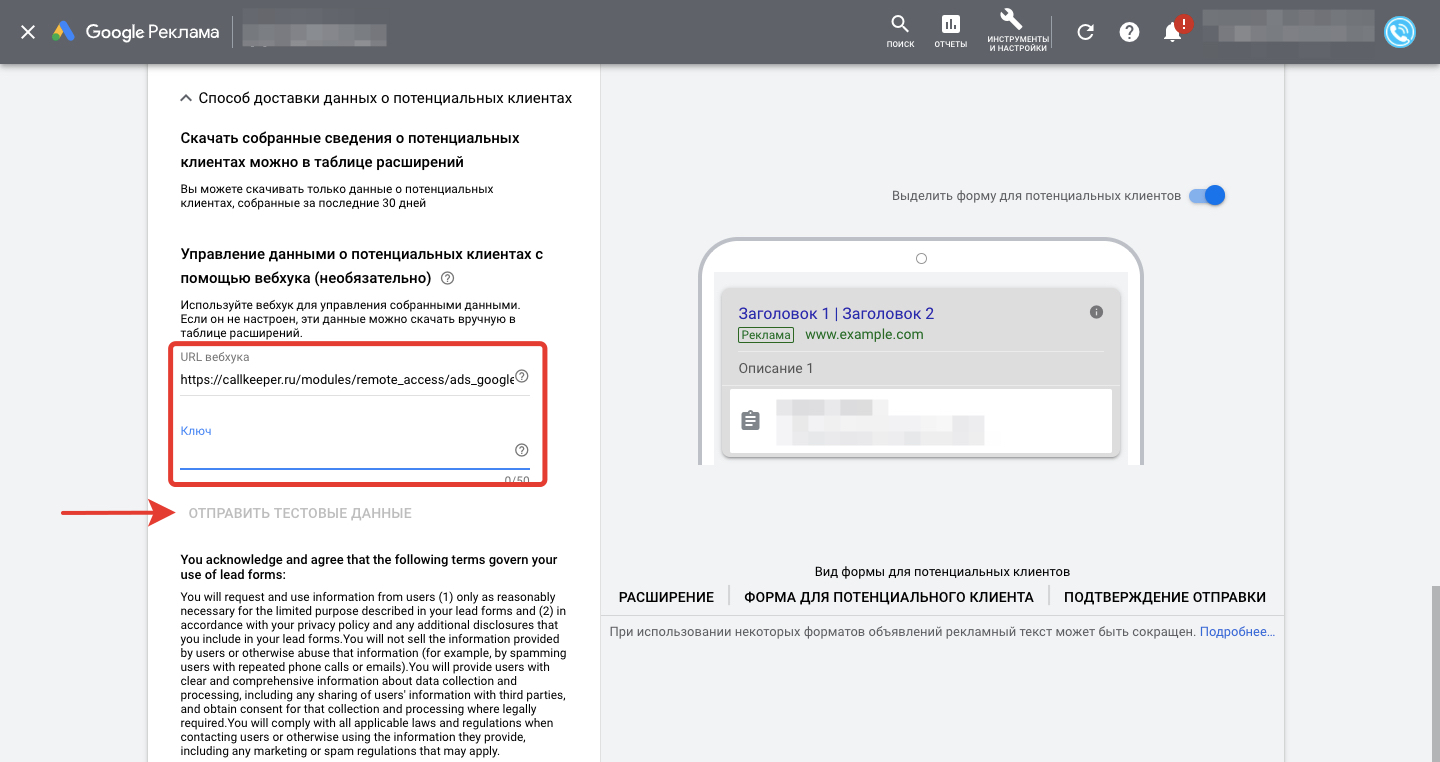Open the account avatar icon
This screenshot has height=762, width=1440.
click(1401, 32)
